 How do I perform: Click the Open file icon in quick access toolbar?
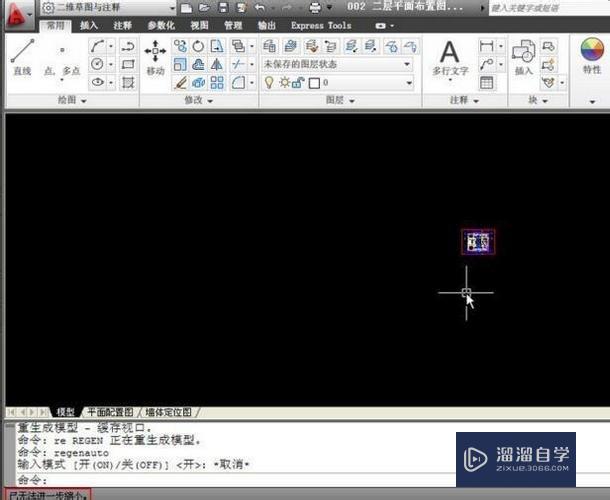tap(205, 7)
